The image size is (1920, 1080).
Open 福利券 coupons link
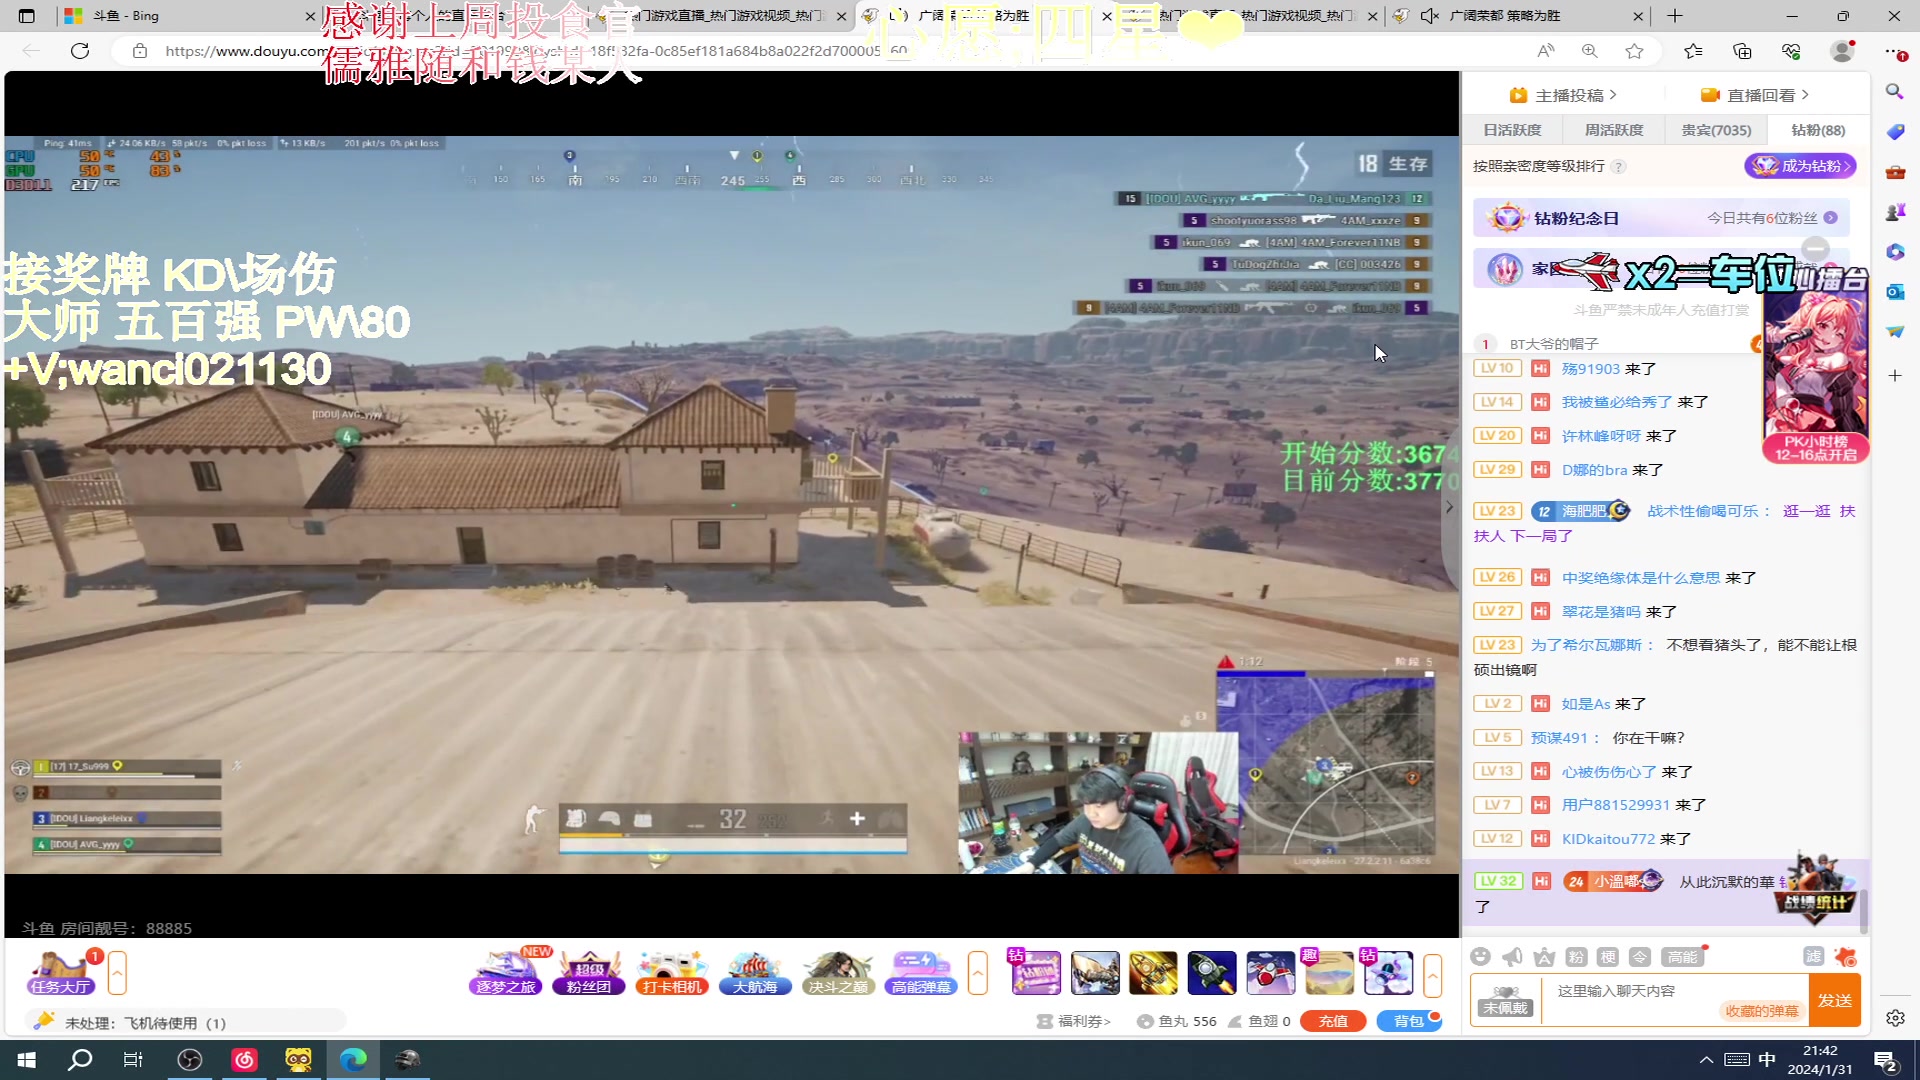click(x=1075, y=1021)
